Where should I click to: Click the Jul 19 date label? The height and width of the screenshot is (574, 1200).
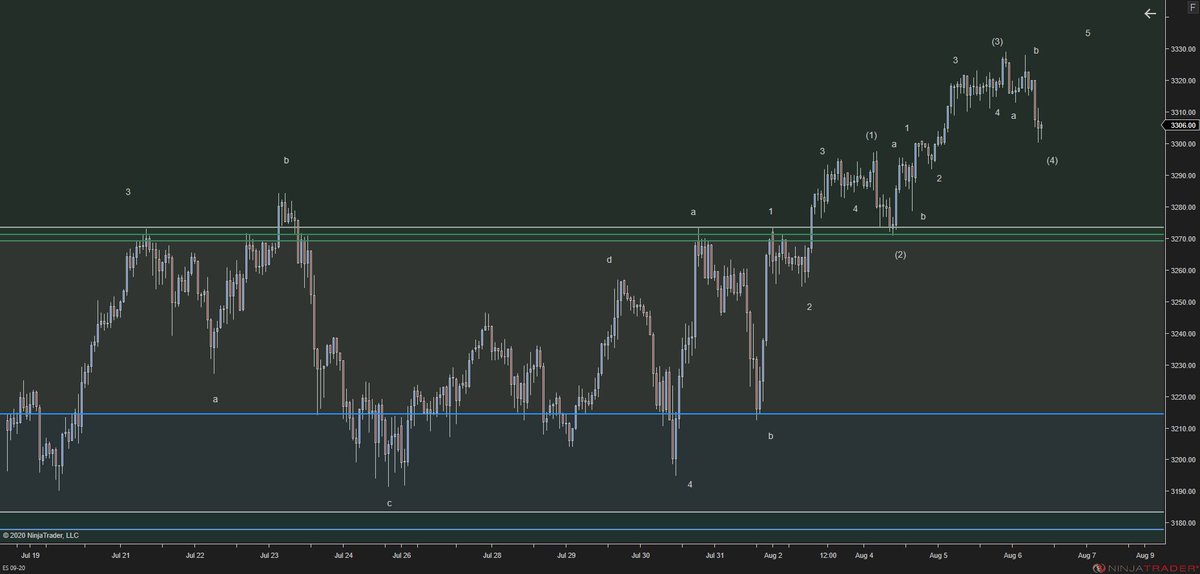pos(29,553)
